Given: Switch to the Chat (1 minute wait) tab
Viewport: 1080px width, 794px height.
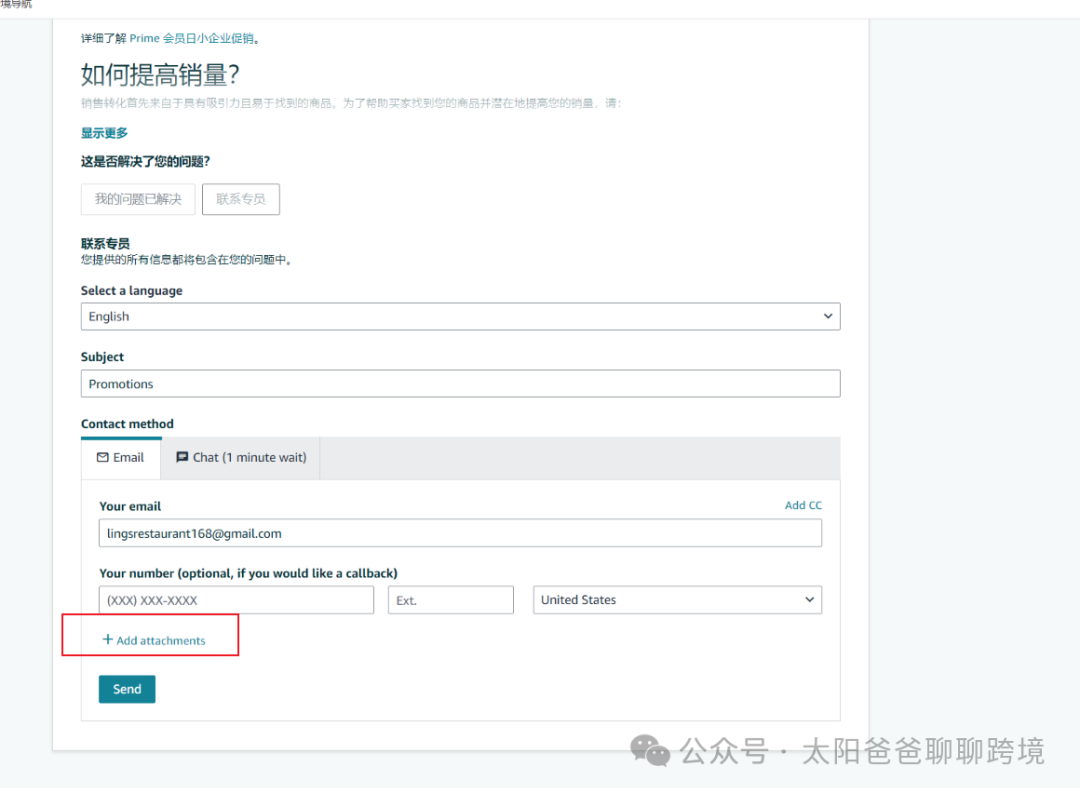Looking at the screenshot, I should click(x=241, y=457).
